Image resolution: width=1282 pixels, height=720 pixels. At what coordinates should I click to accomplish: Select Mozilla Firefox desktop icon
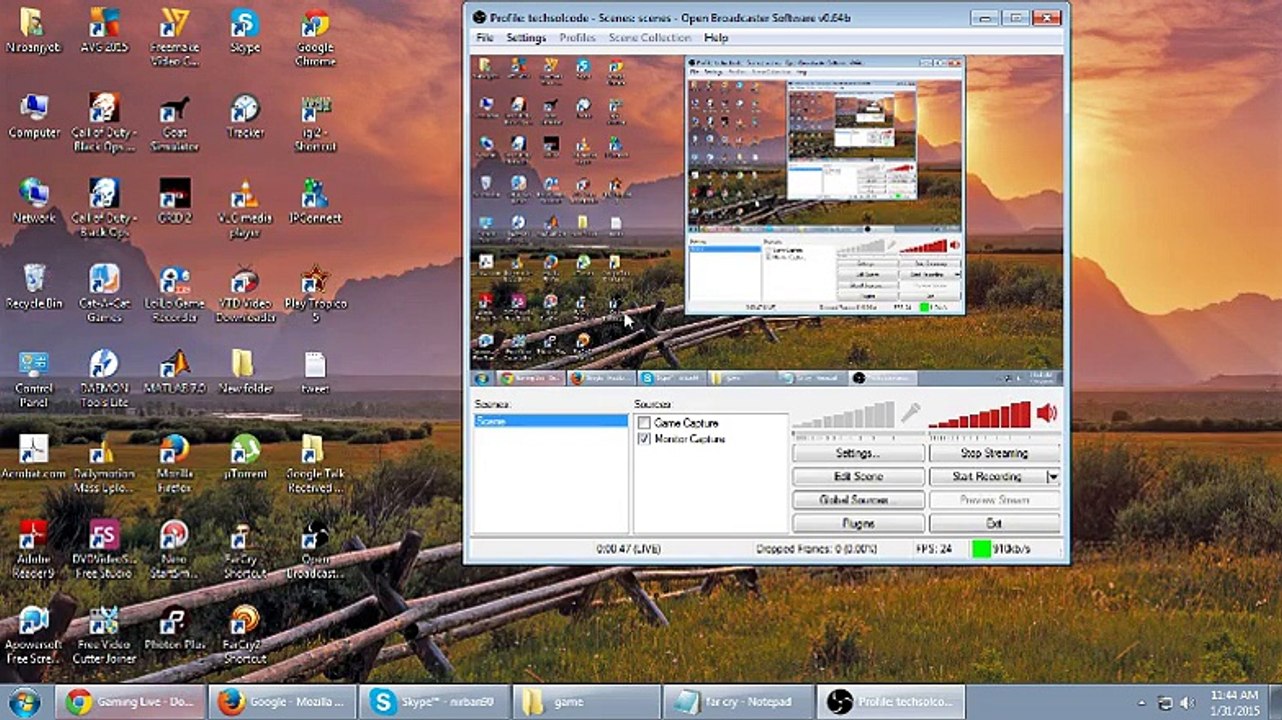[x=174, y=462]
